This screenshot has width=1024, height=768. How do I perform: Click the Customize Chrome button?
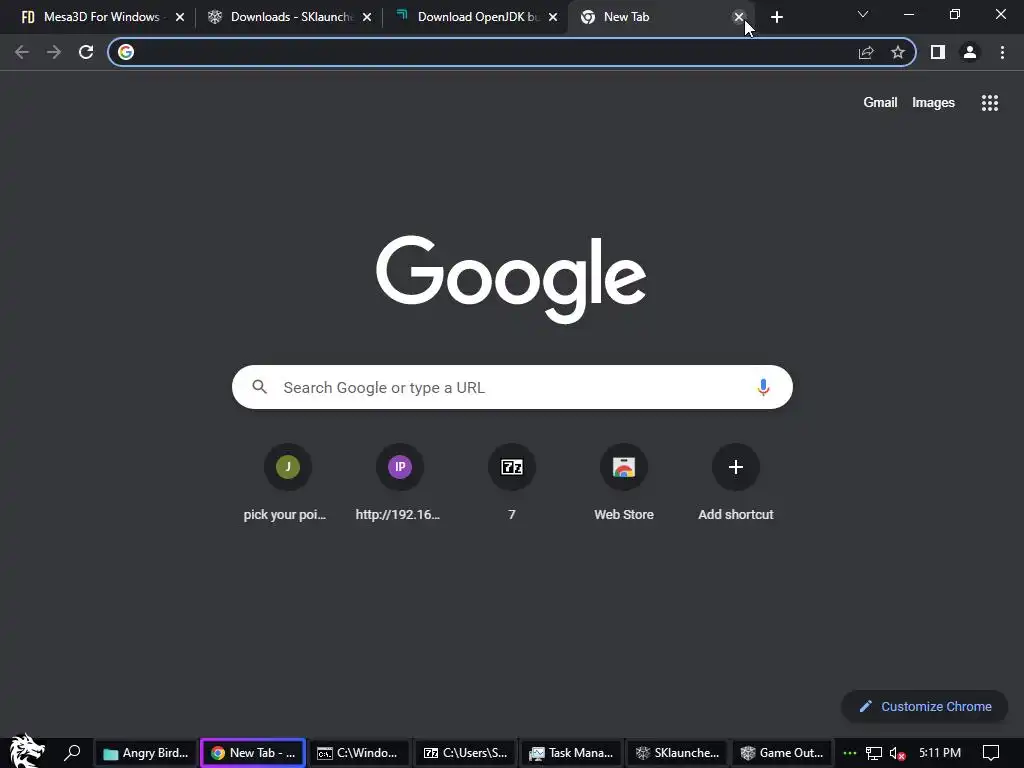click(x=925, y=706)
